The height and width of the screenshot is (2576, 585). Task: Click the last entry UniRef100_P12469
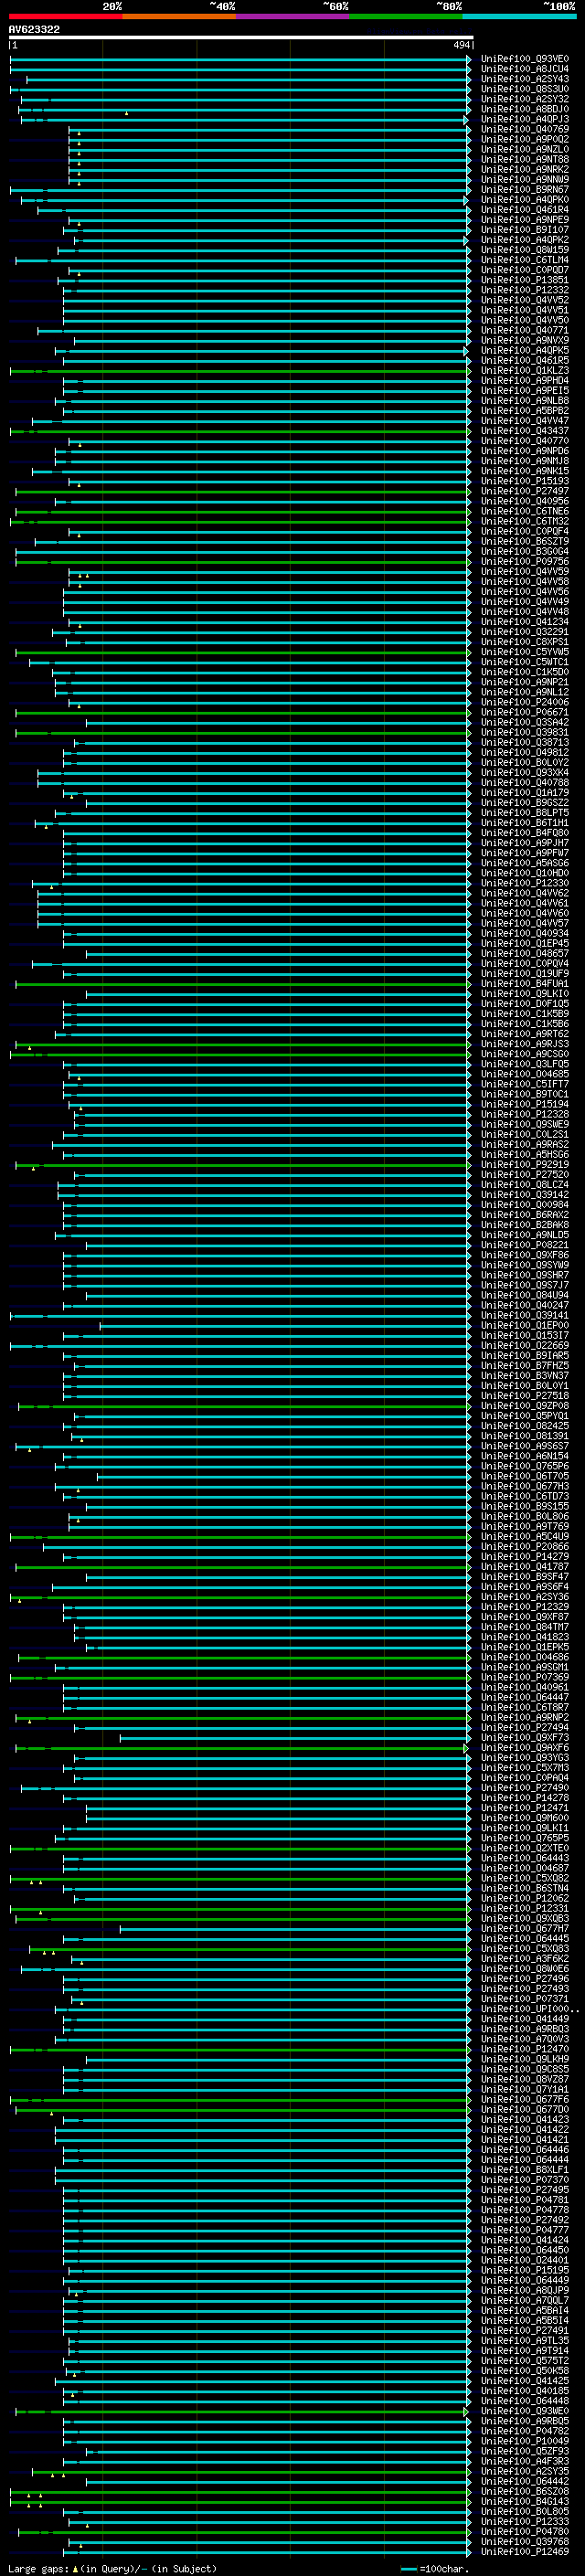[x=524, y=2552]
